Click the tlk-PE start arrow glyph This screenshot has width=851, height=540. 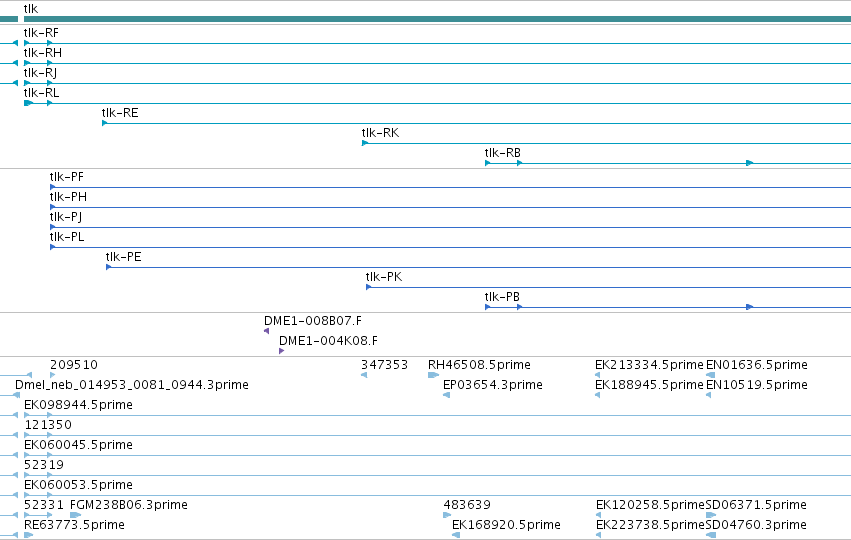(x=109, y=267)
